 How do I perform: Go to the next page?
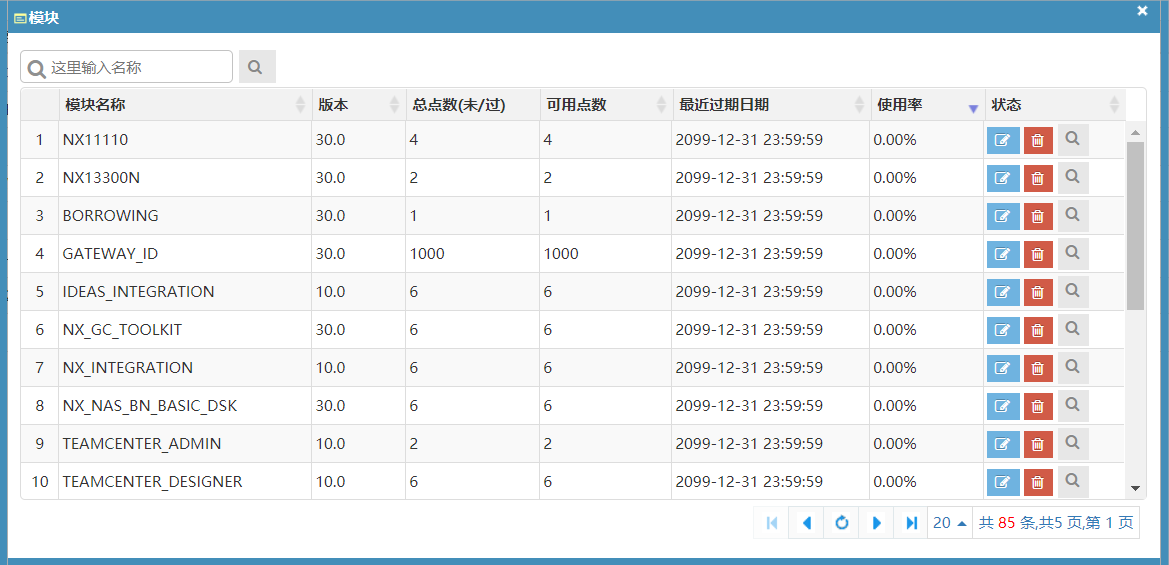[x=877, y=523]
